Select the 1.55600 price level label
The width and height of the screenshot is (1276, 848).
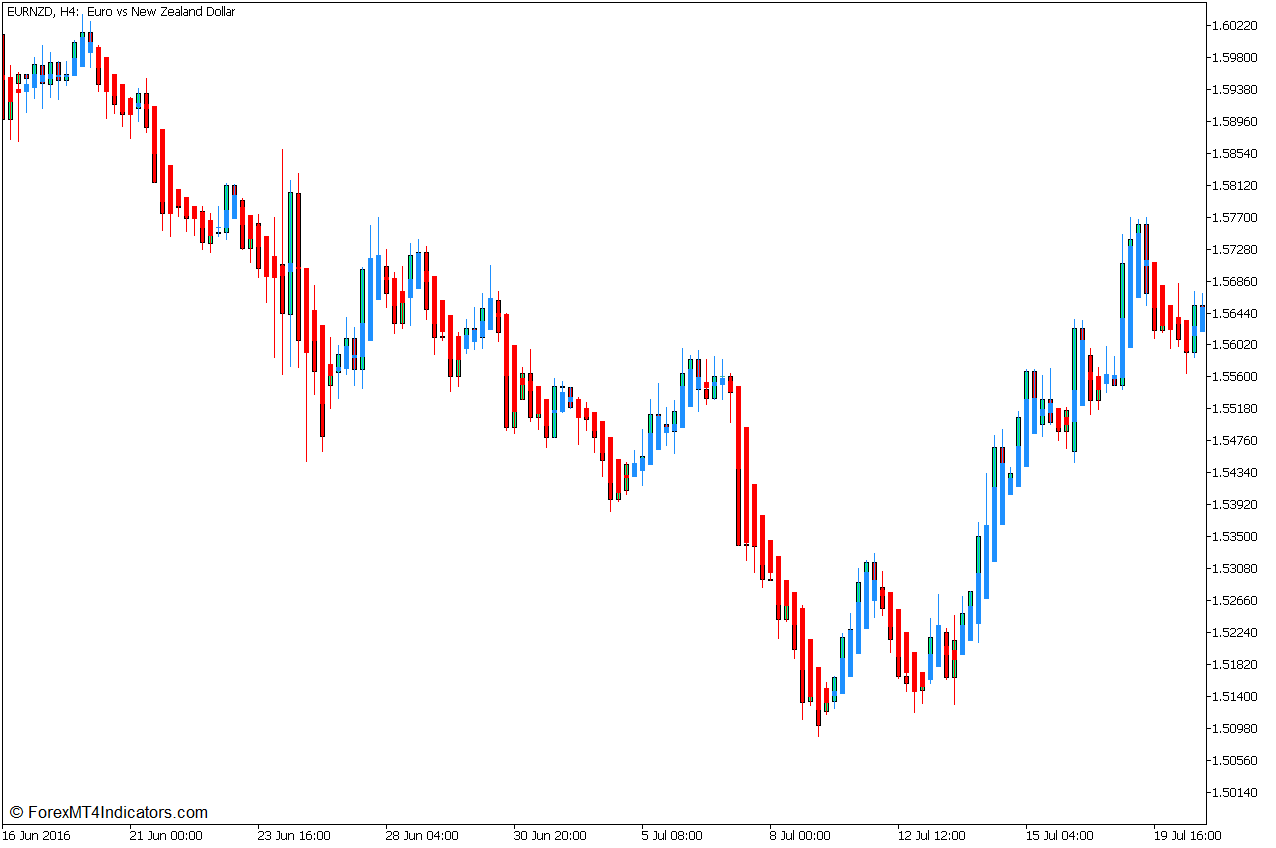1237,377
